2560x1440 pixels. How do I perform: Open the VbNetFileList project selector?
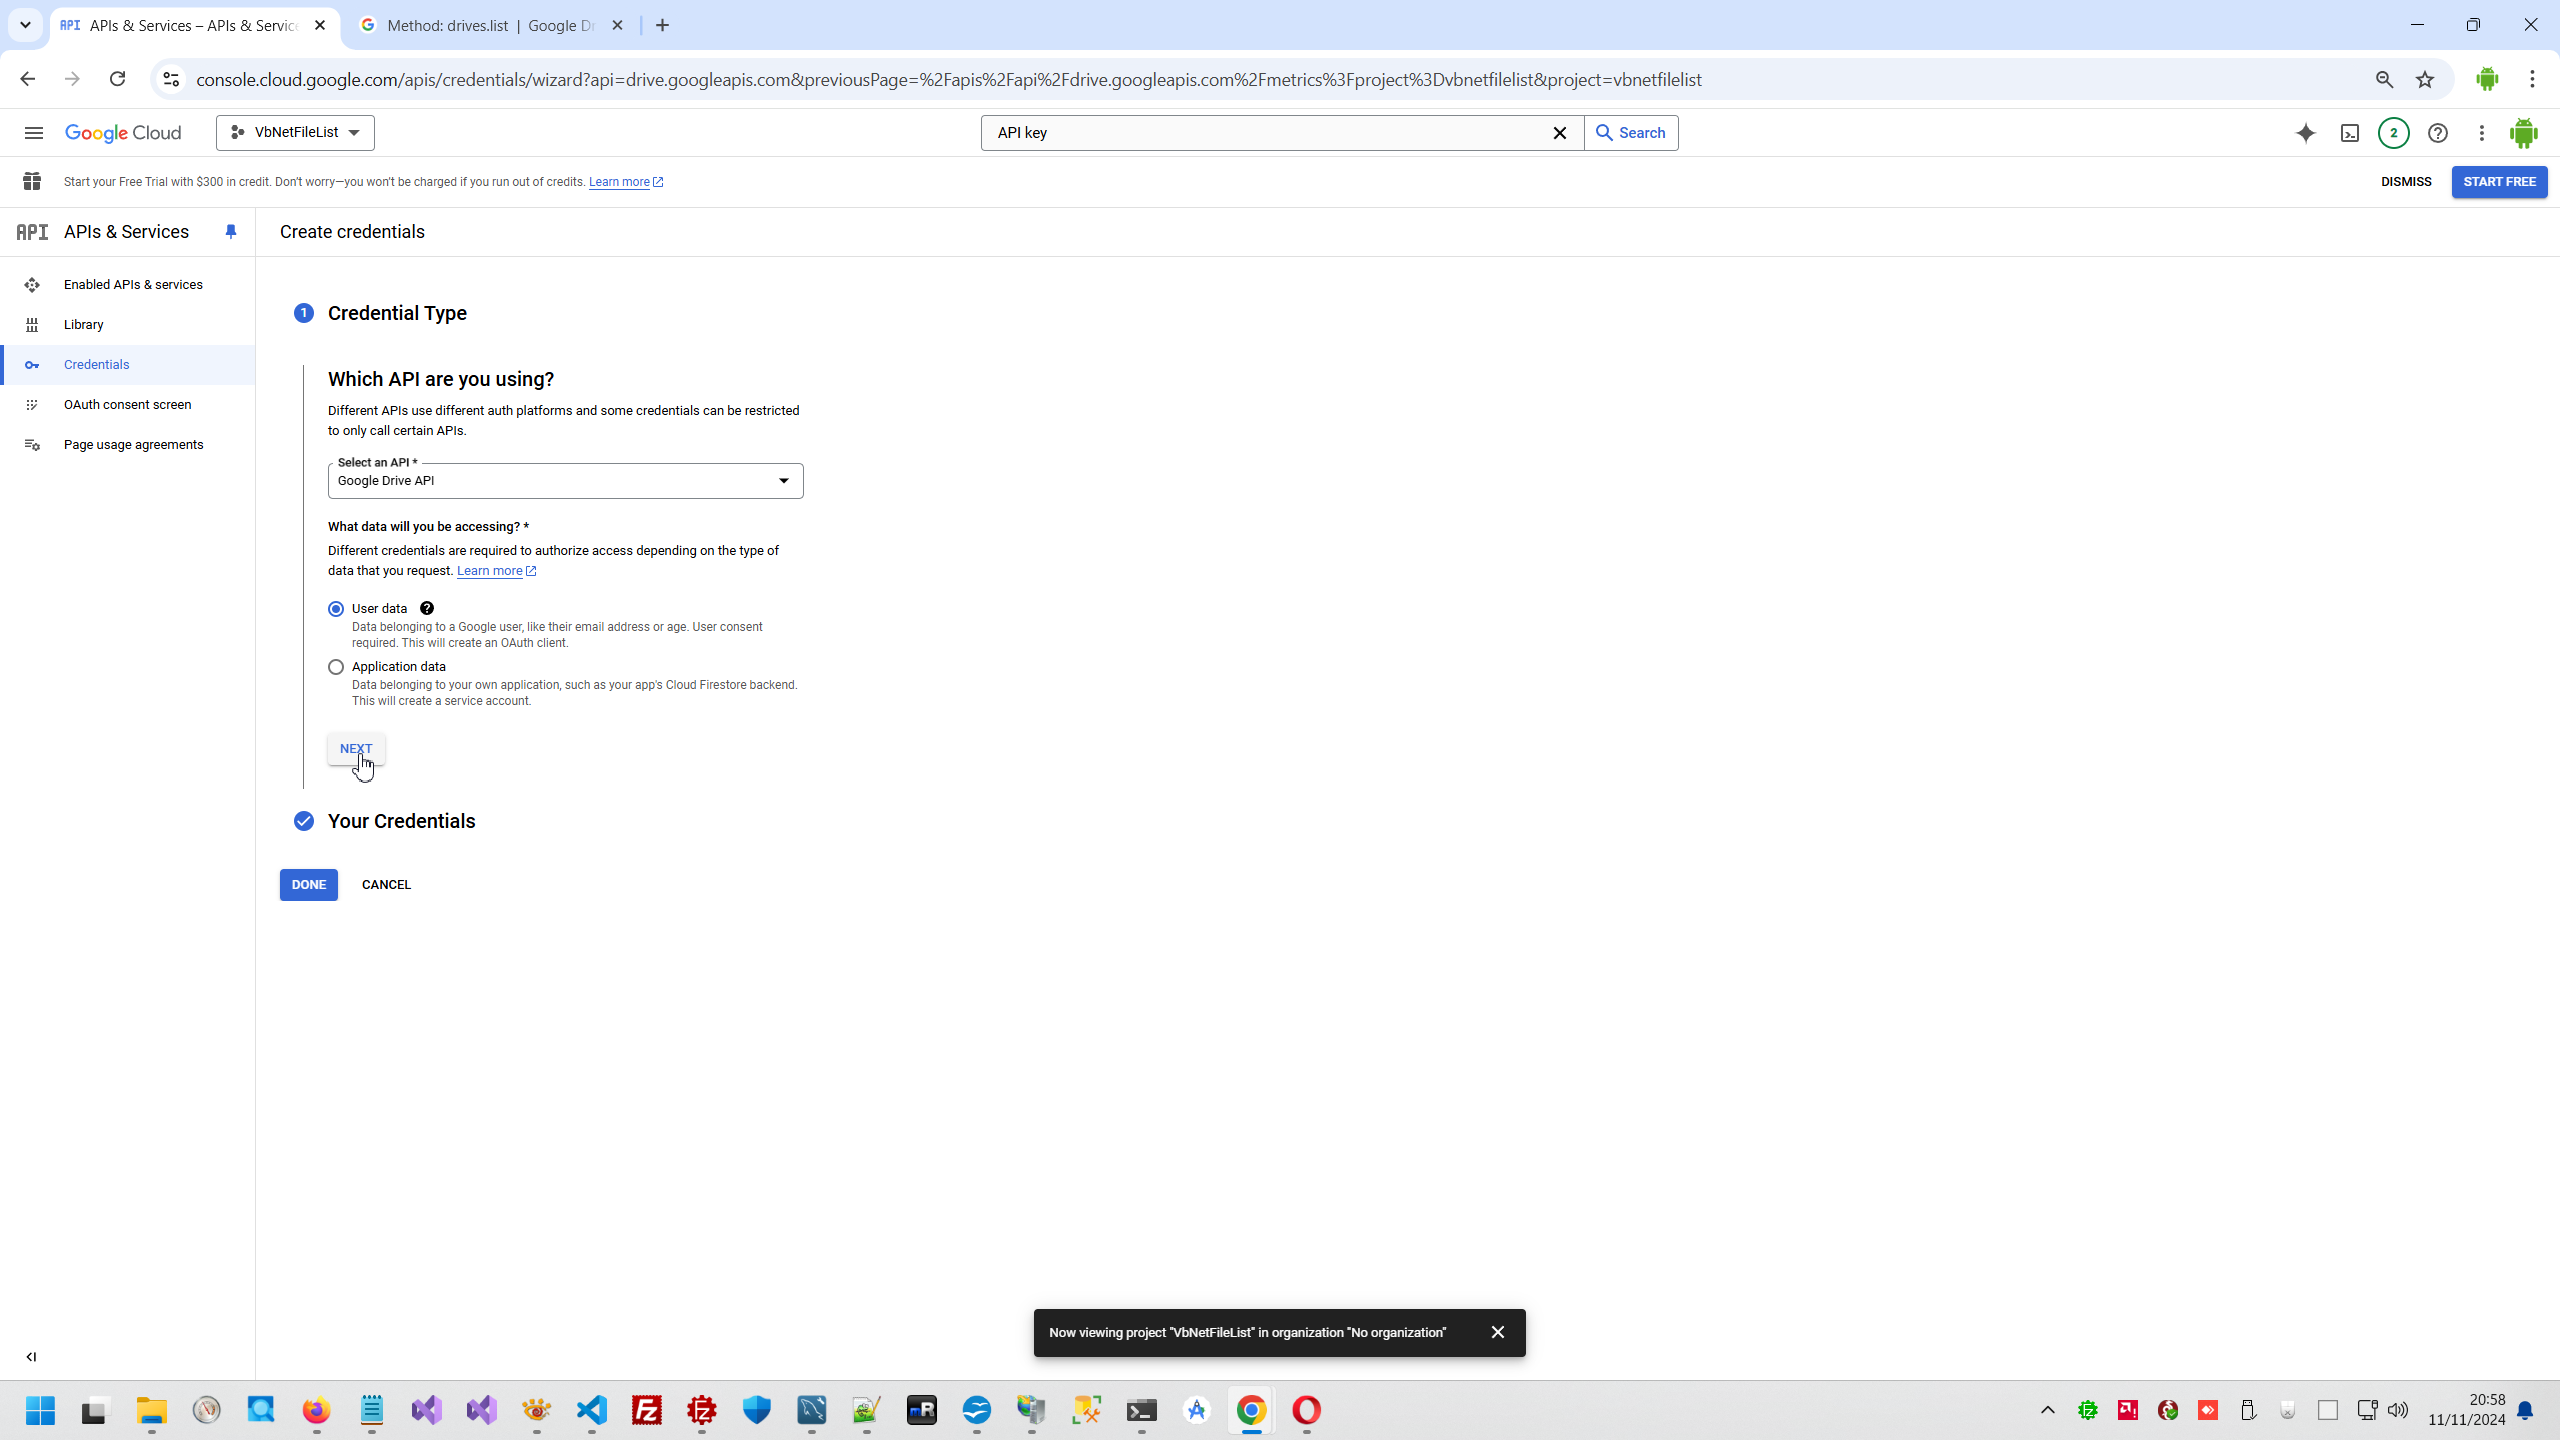tap(295, 133)
